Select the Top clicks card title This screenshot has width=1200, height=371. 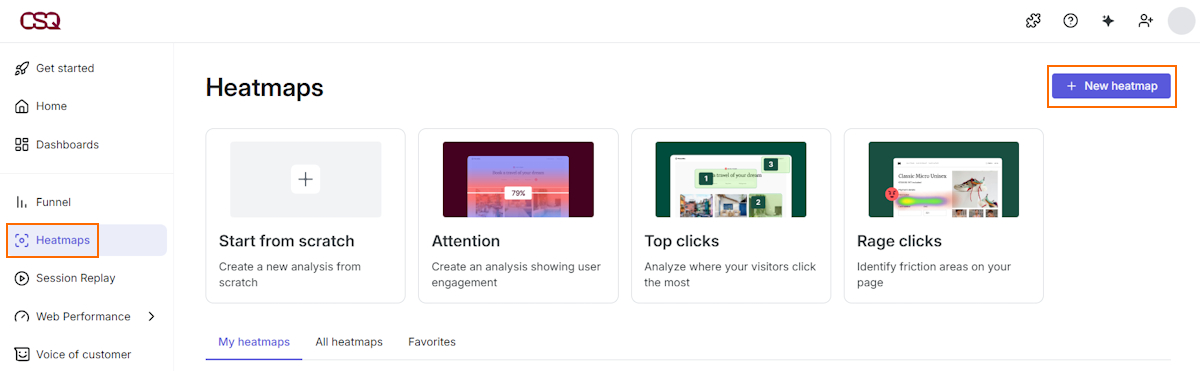point(682,241)
